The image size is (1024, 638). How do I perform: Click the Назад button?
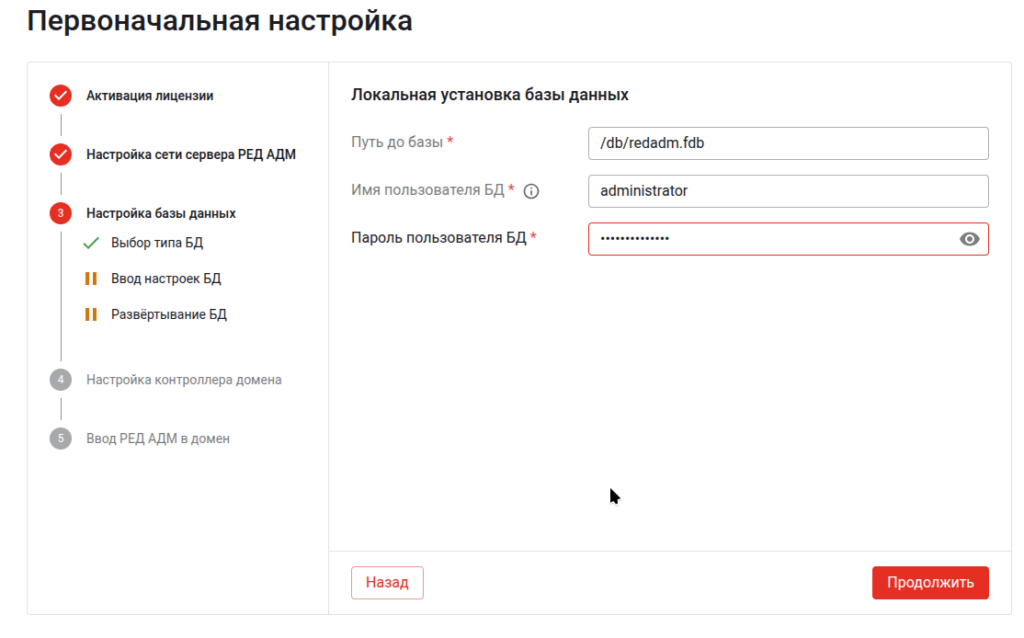[x=387, y=582]
